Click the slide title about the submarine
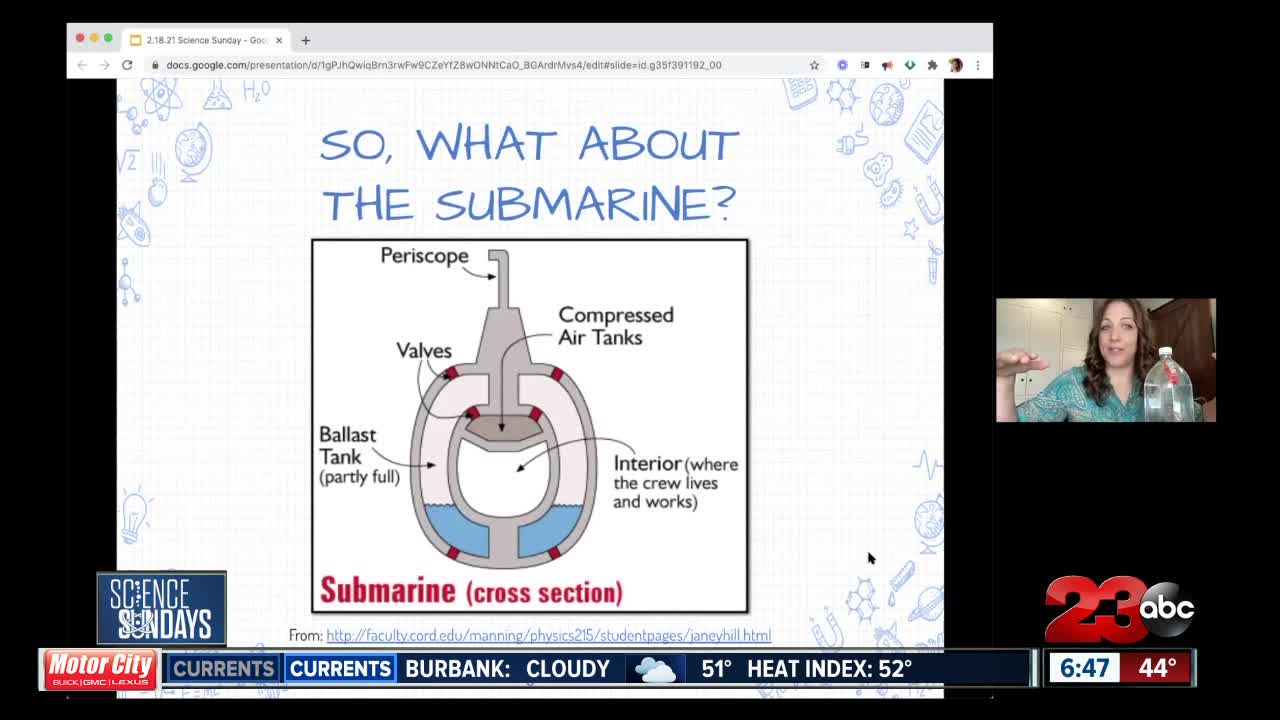The image size is (1280, 720). (x=529, y=173)
